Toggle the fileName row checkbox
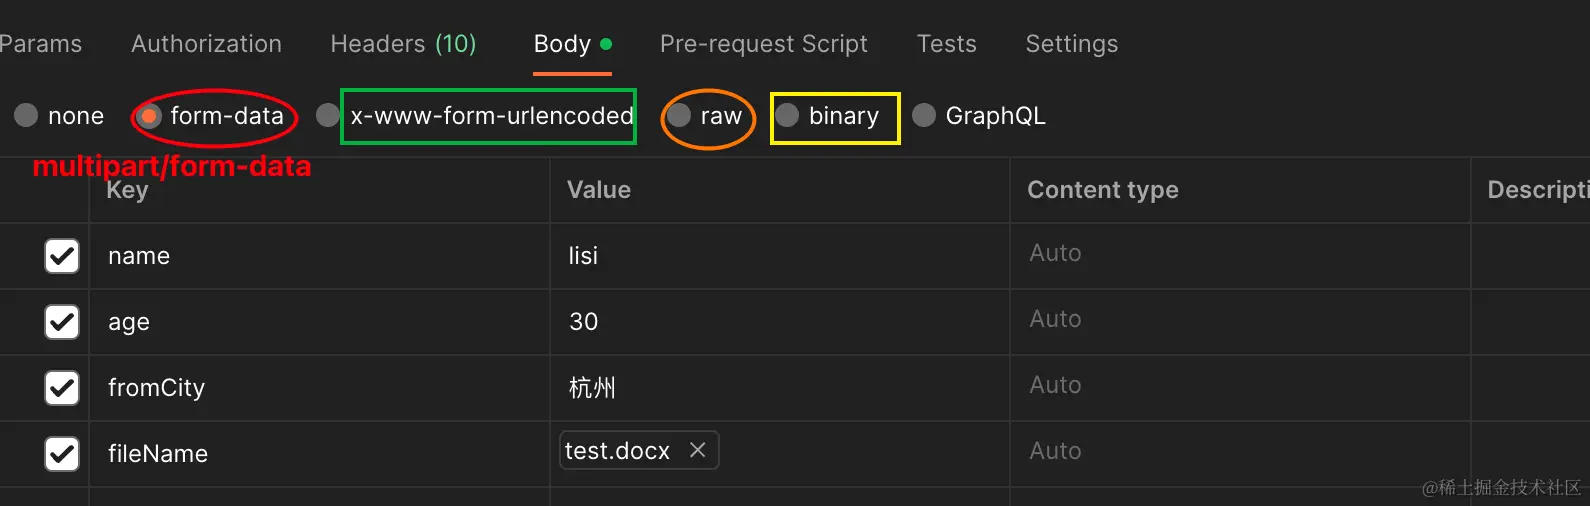Viewport: 1590px width, 506px height. tap(62, 454)
